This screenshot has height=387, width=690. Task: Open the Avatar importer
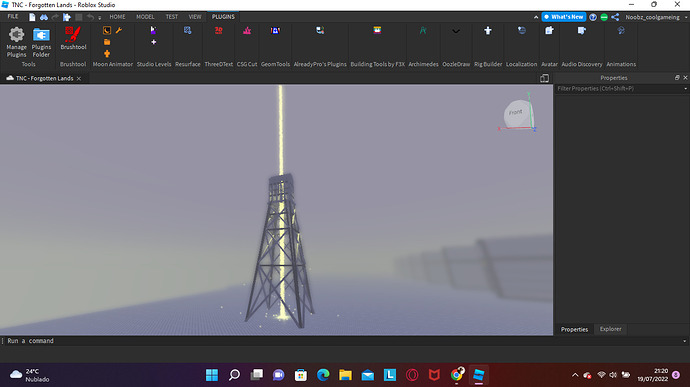(x=549, y=30)
